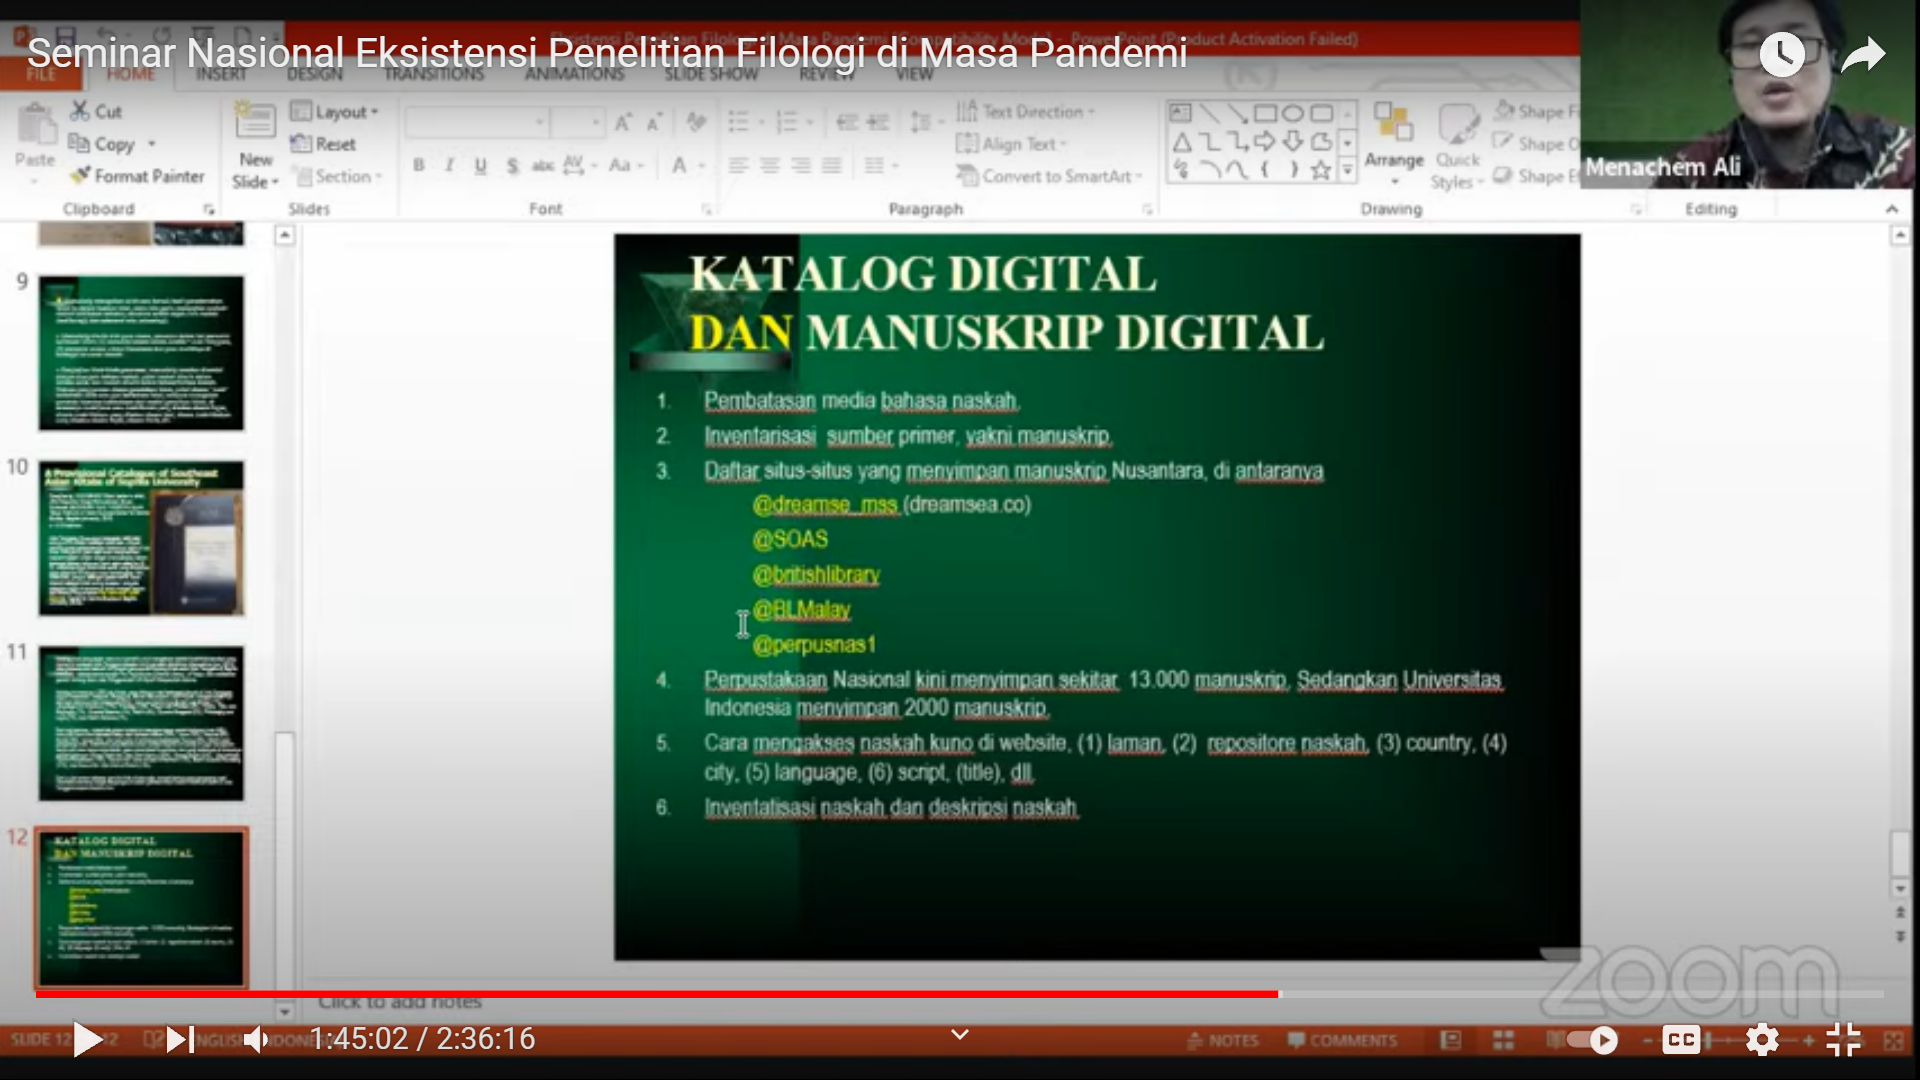Toggle the autoplay switch
Screen dimensions: 1920x1080
(x=1592, y=1040)
